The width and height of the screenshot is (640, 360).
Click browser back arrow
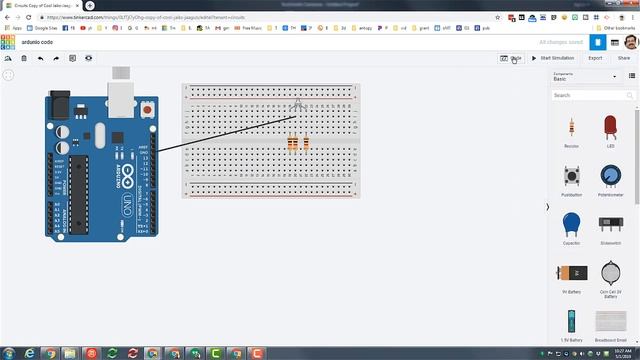(7, 18)
